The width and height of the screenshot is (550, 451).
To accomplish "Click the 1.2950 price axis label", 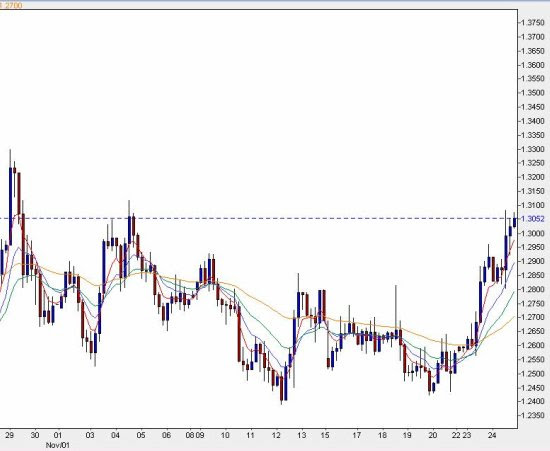I will (533, 247).
